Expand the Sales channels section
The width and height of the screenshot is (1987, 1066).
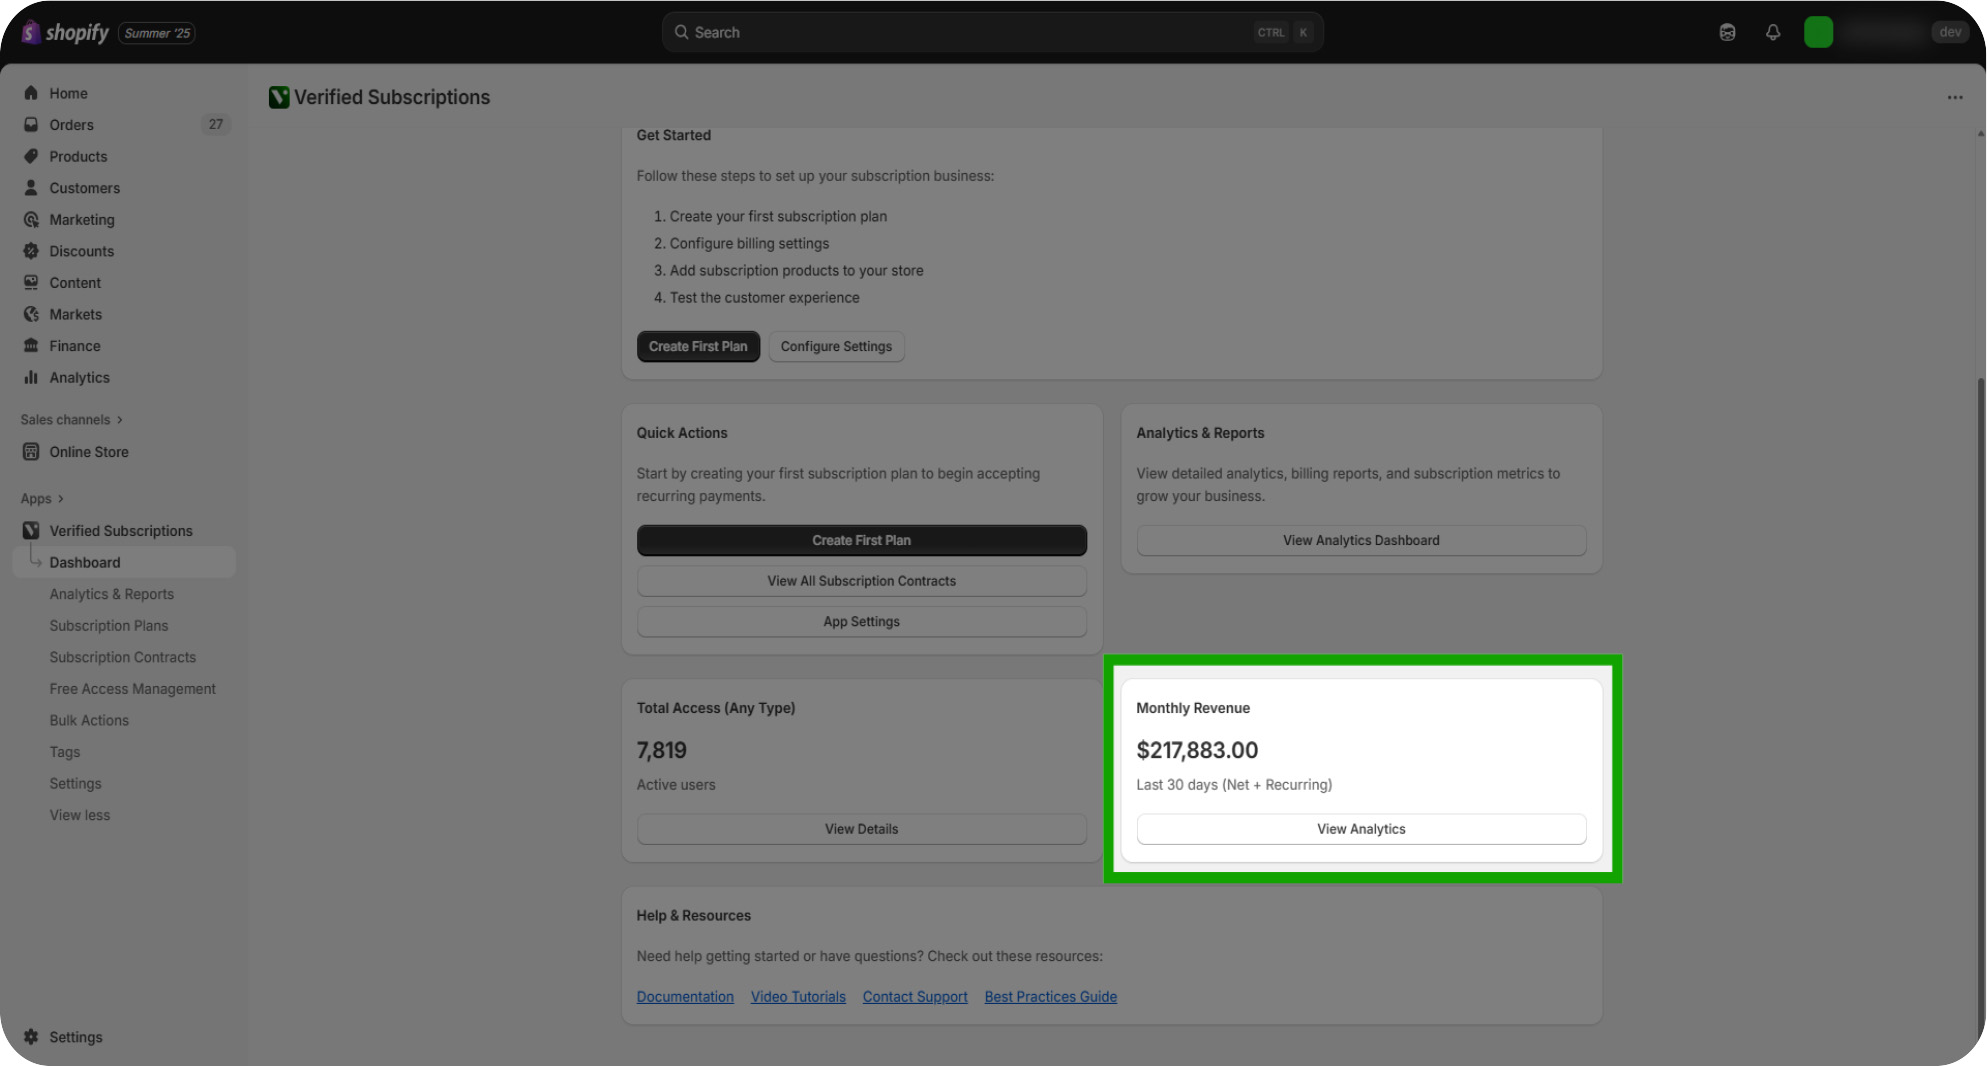(72, 420)
